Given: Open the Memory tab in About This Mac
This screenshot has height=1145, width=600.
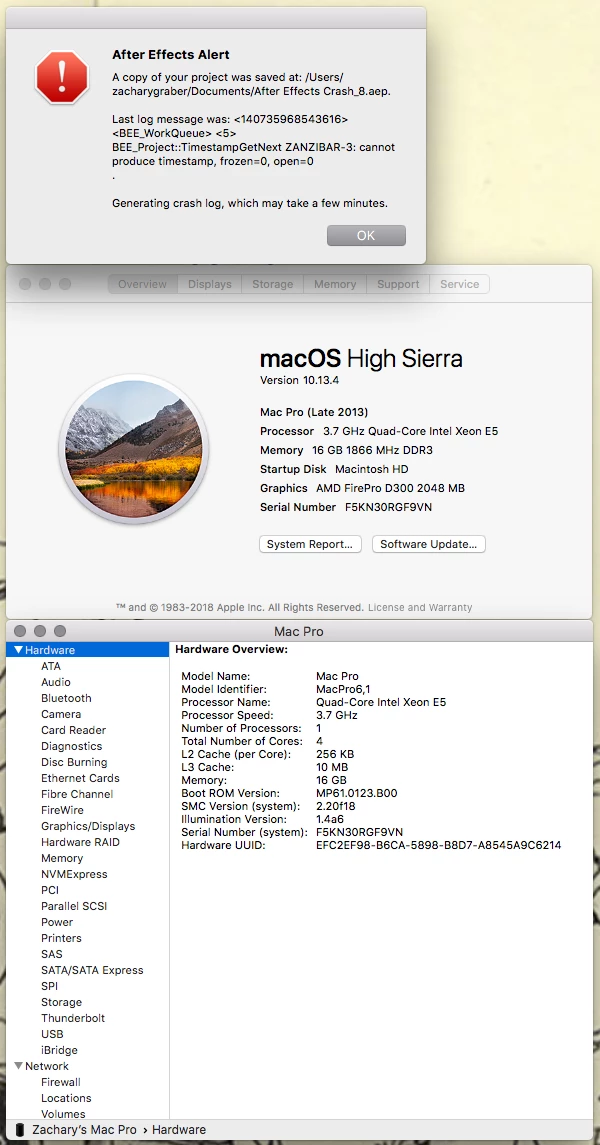Looking at the screenshot, I should coord(335,284).
